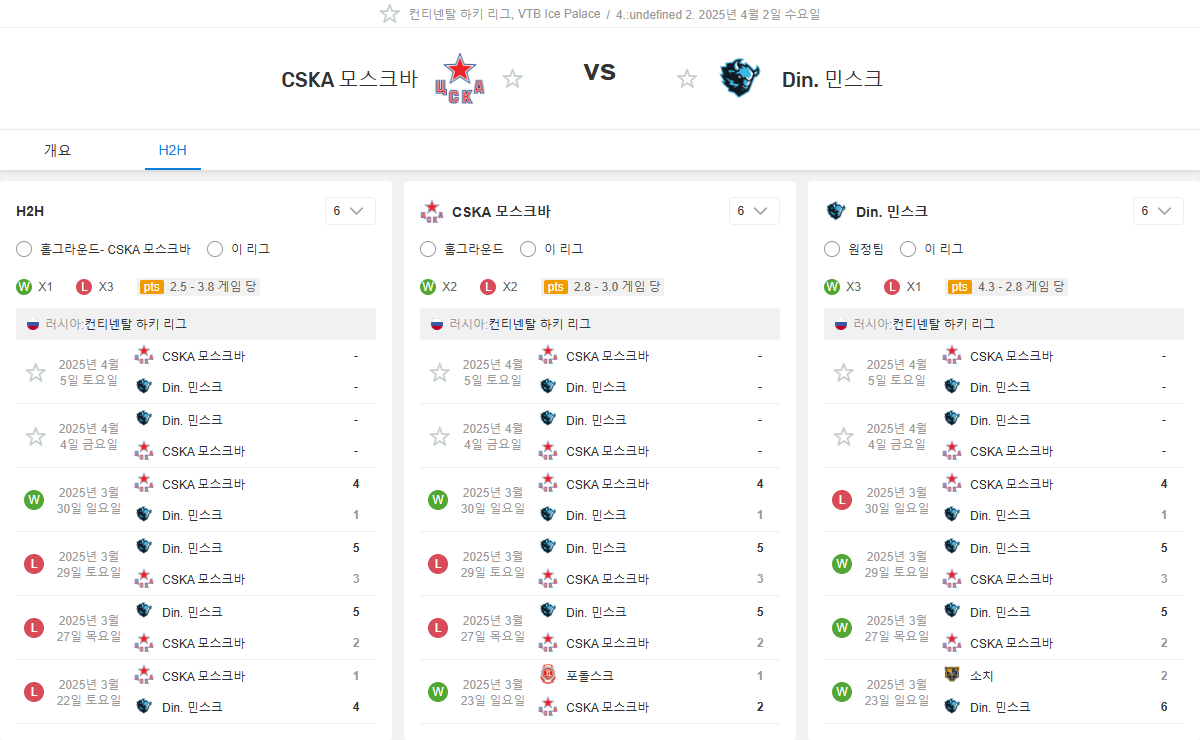Open the H2H match count dropdown

click(350, 211)
